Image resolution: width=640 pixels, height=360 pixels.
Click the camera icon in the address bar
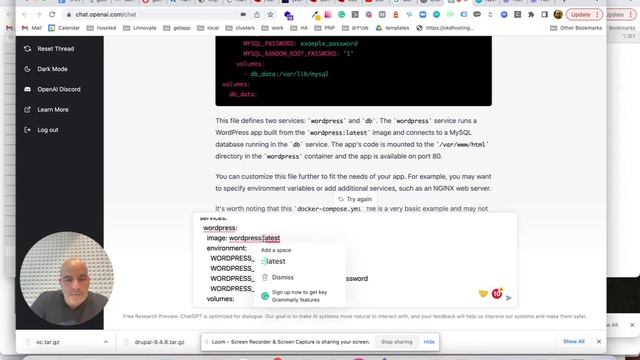(243, 14)
